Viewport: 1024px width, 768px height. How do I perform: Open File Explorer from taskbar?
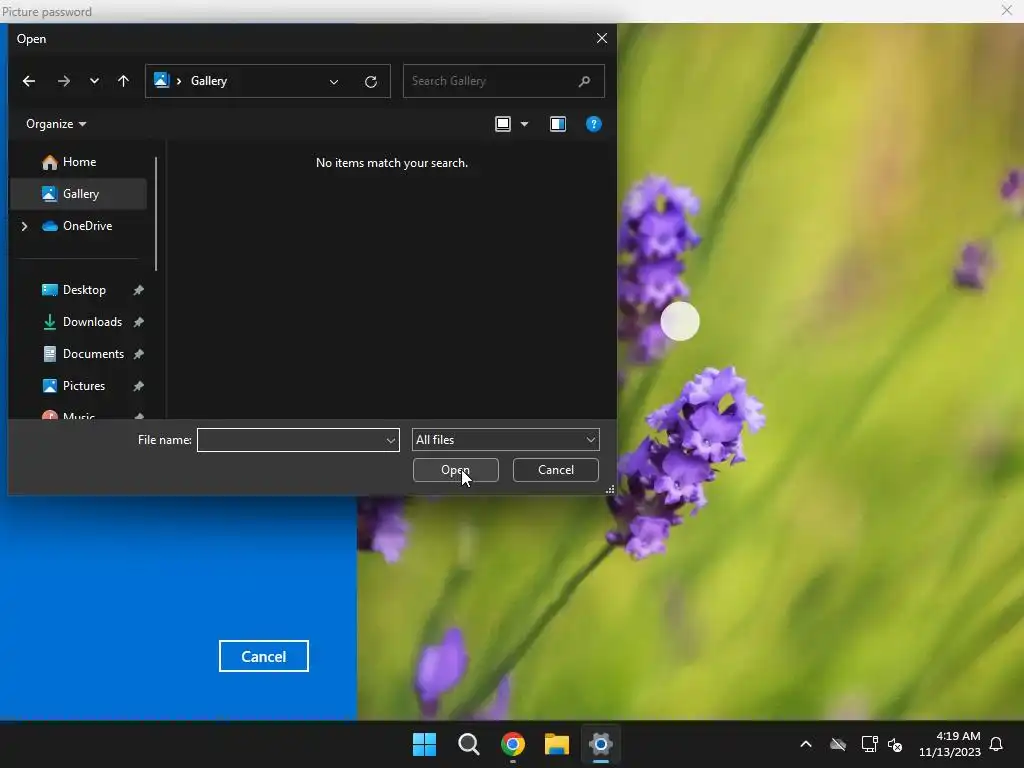(x=557, y=744)
